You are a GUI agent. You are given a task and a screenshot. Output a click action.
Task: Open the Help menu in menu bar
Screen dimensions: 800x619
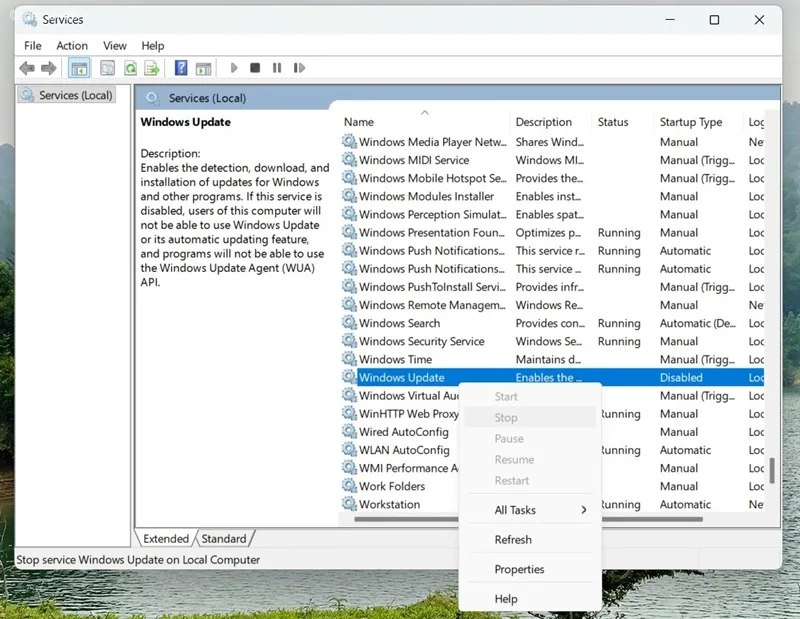pos(153,45)
